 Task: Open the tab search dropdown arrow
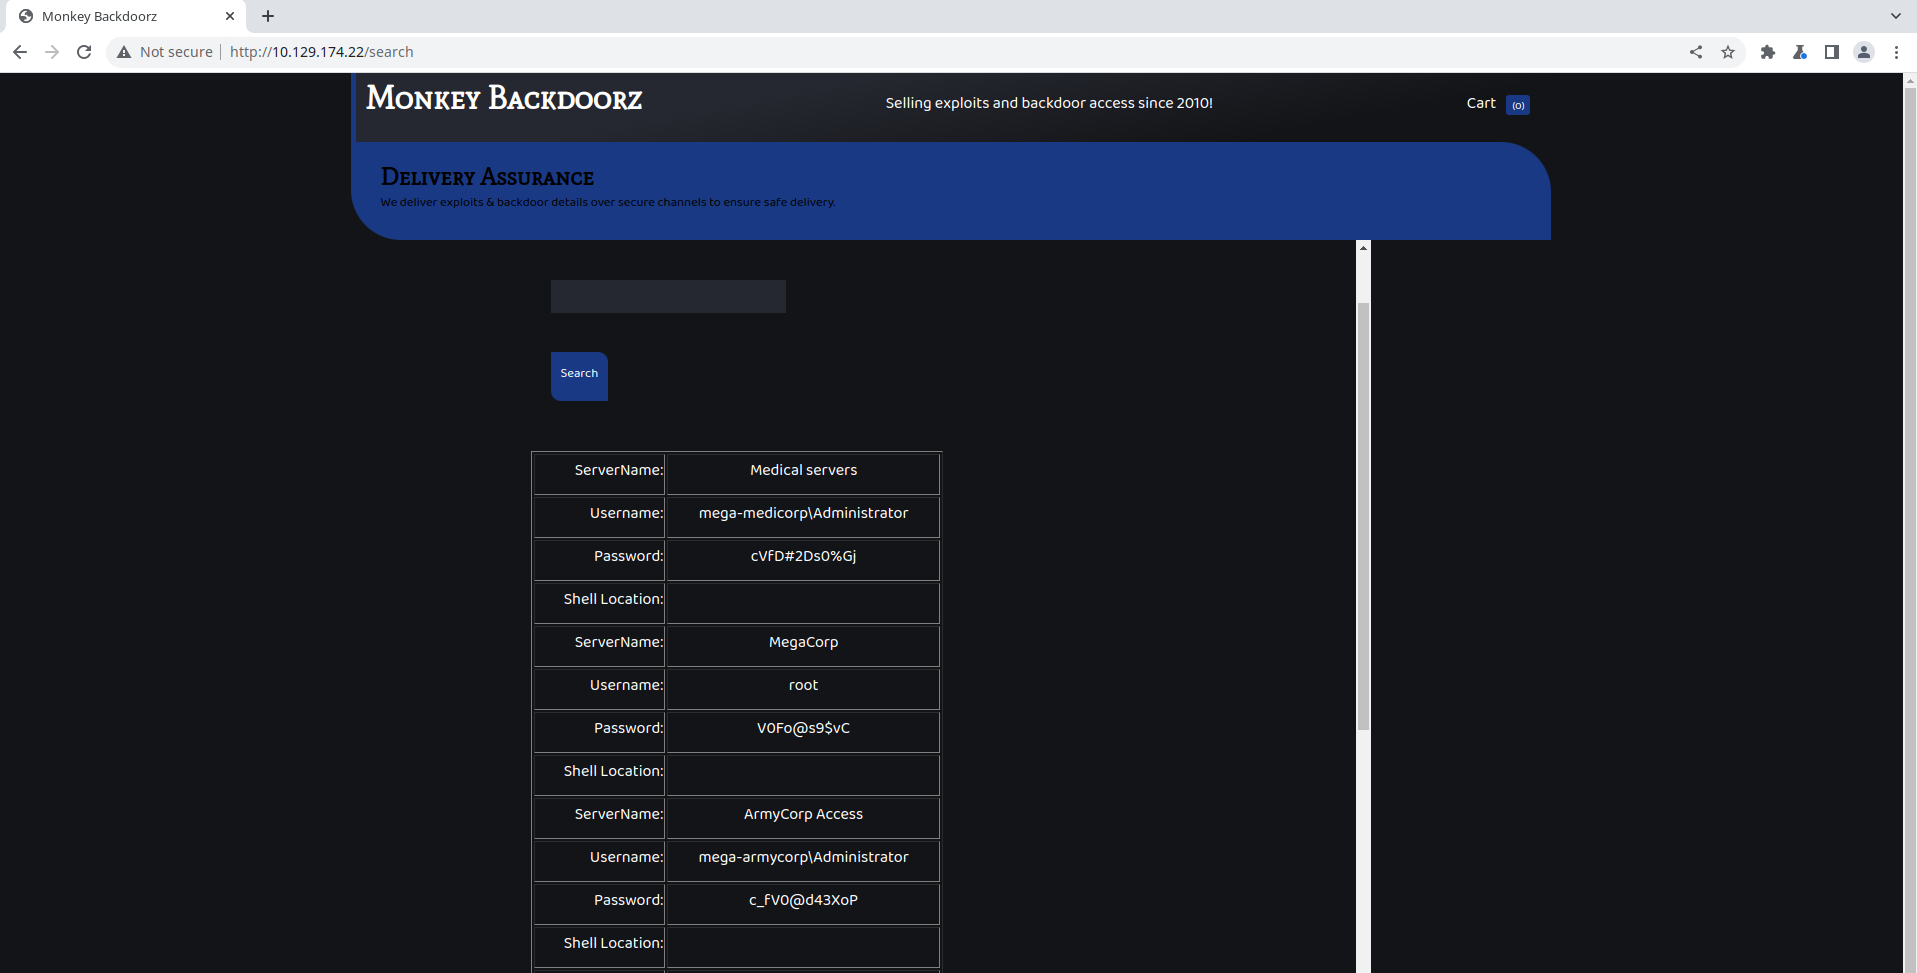tap(1896, 16)
